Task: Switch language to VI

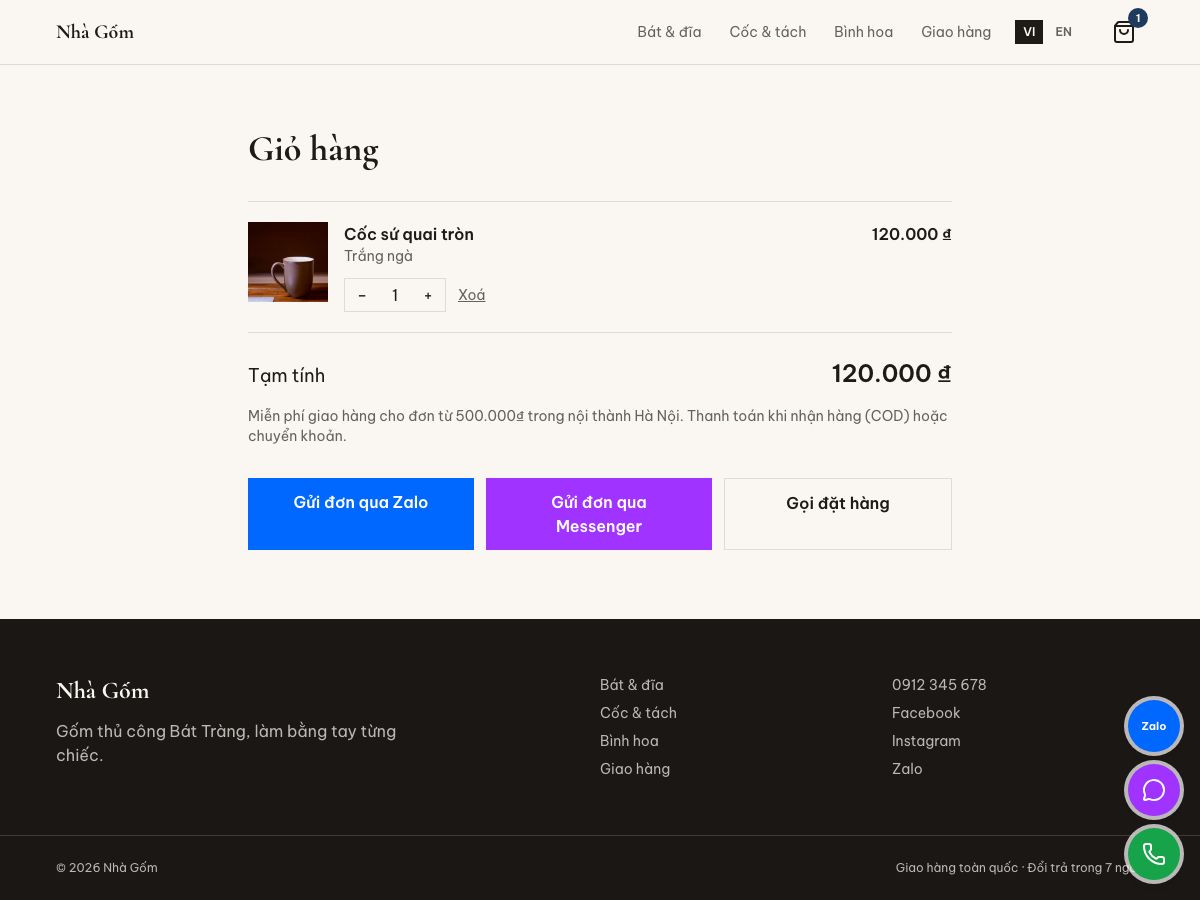Action: click(x=1029, y=32)
